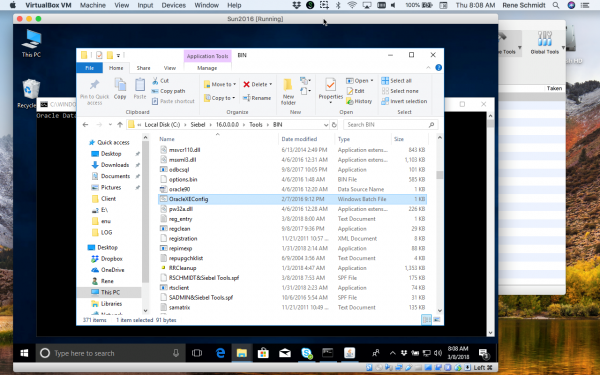Launch Microsoft Edge from taskbar
This screenshot has width=600, height=375.
click(x=220, y=353)
